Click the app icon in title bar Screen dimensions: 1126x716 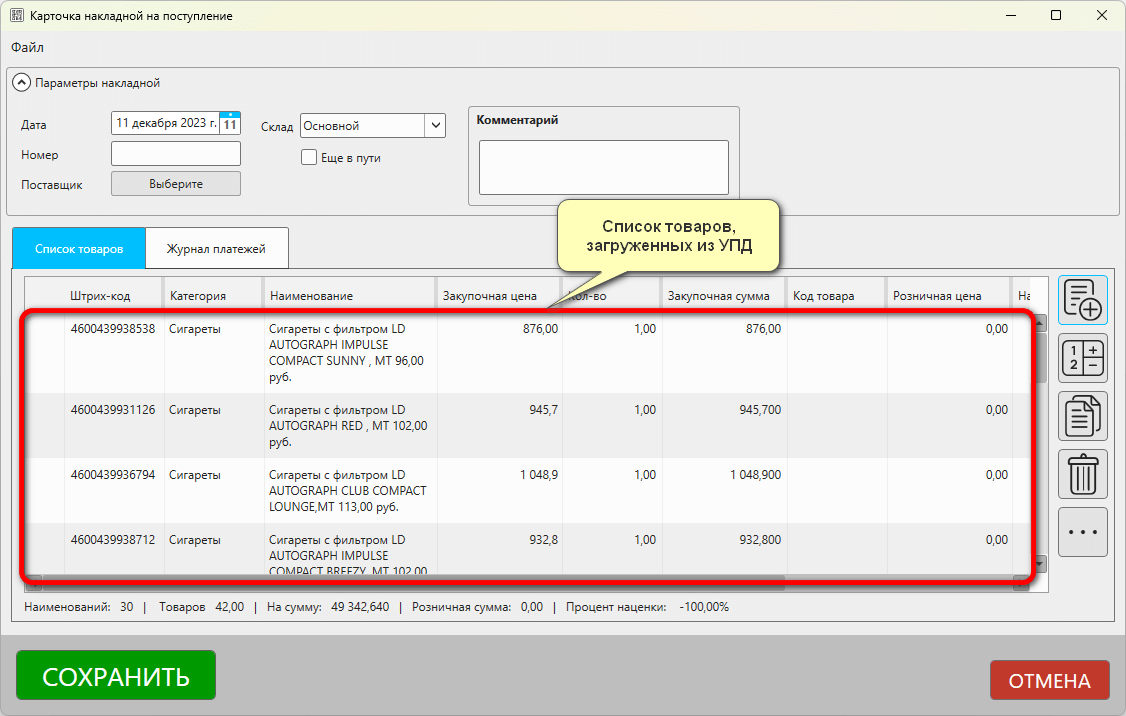click(17, 16)
